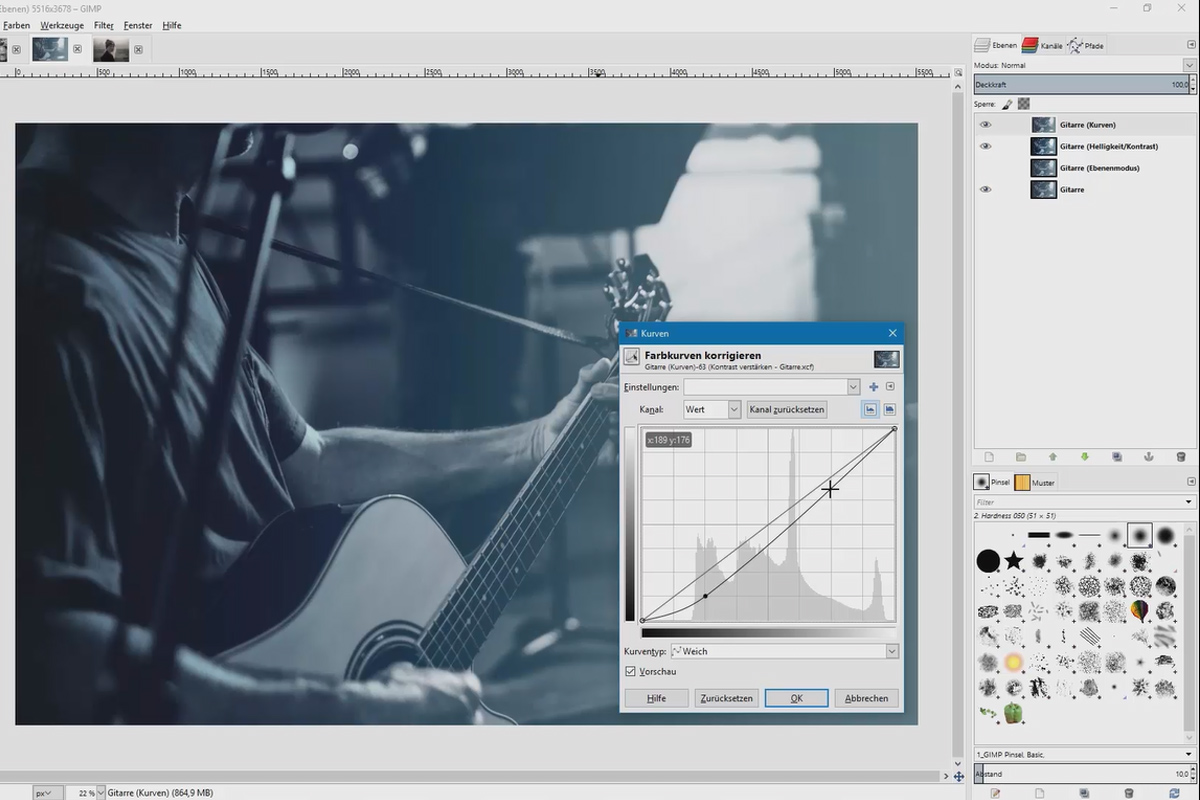Save current curve settings with plus icon
This screenshot has height=800, width=1200.
873,387
